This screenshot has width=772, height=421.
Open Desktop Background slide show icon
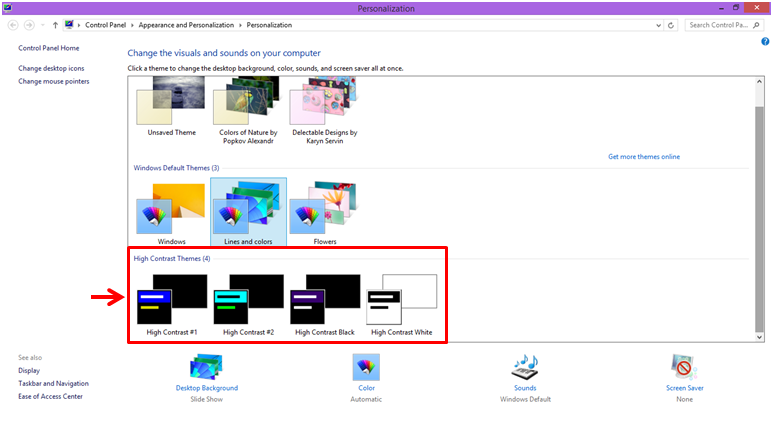[206, 367]
